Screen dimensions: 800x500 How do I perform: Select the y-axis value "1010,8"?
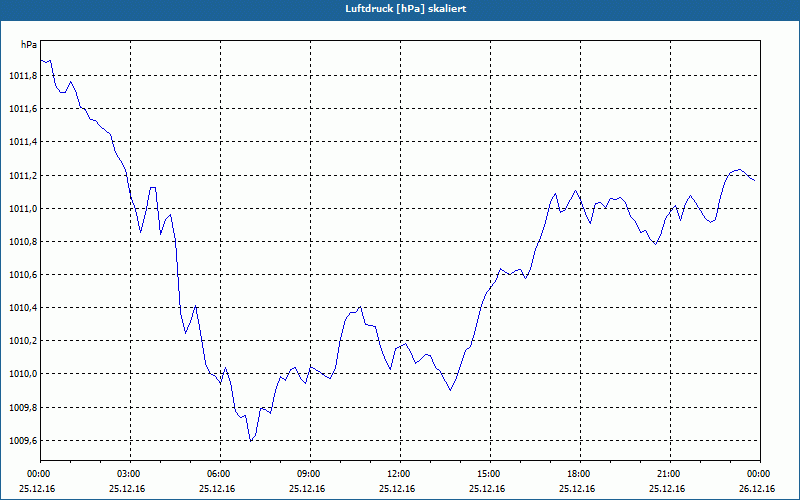coord(23,242)
